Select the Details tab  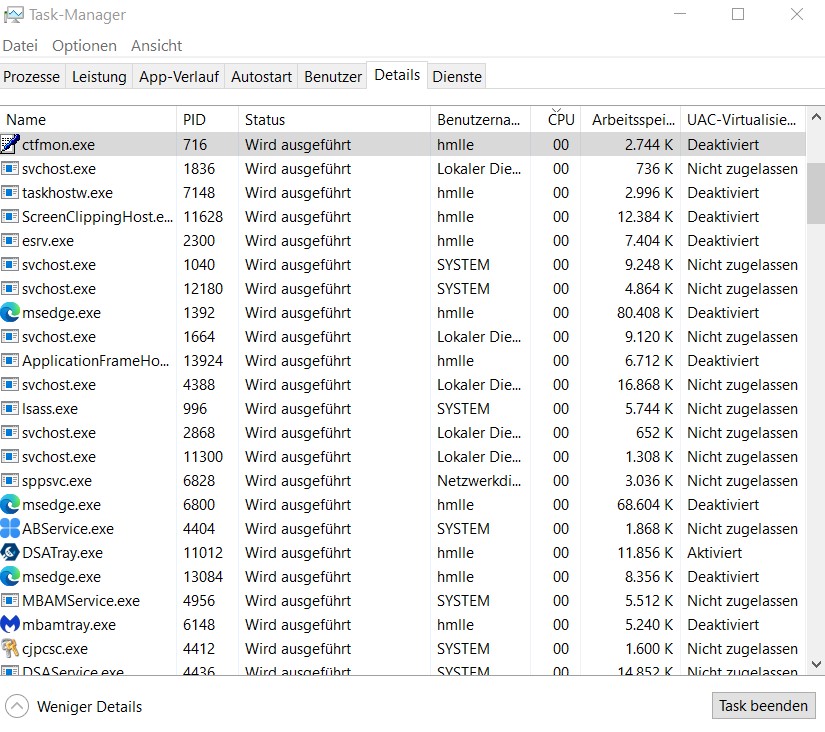(x=397, y=75)
